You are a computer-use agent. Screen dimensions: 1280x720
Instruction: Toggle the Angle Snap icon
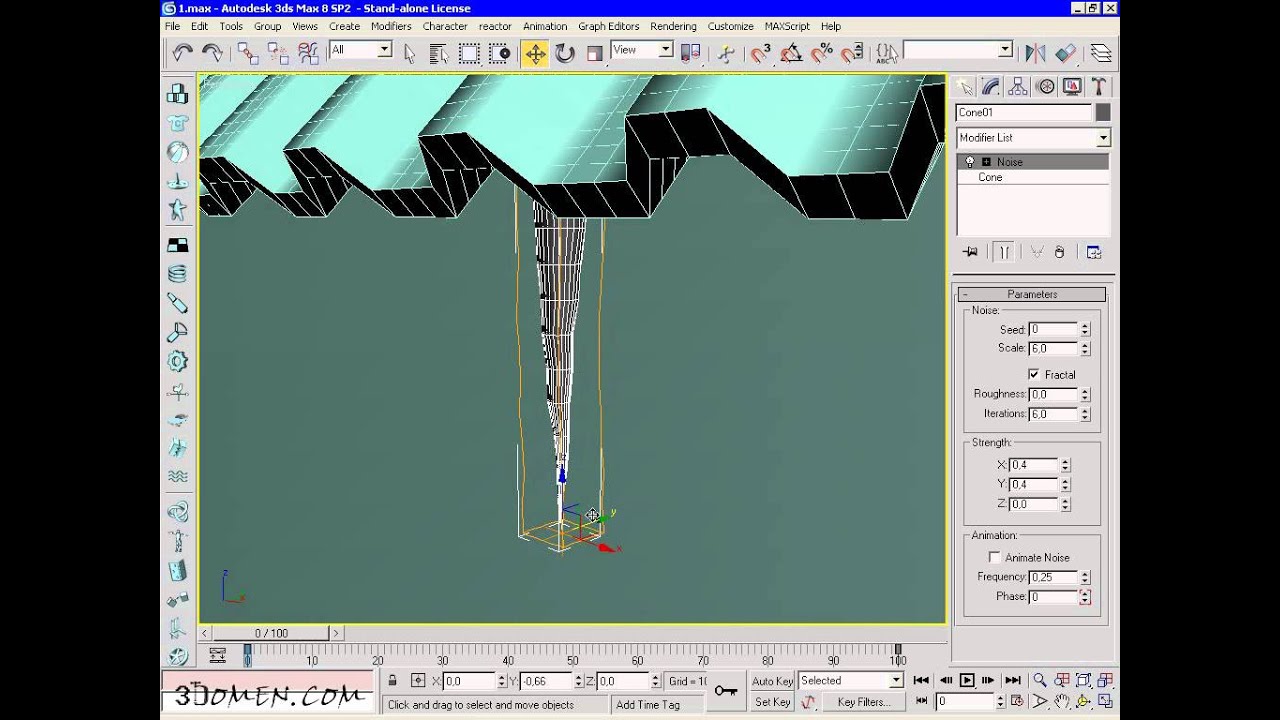pyautogui.click(x=791, y=53)
